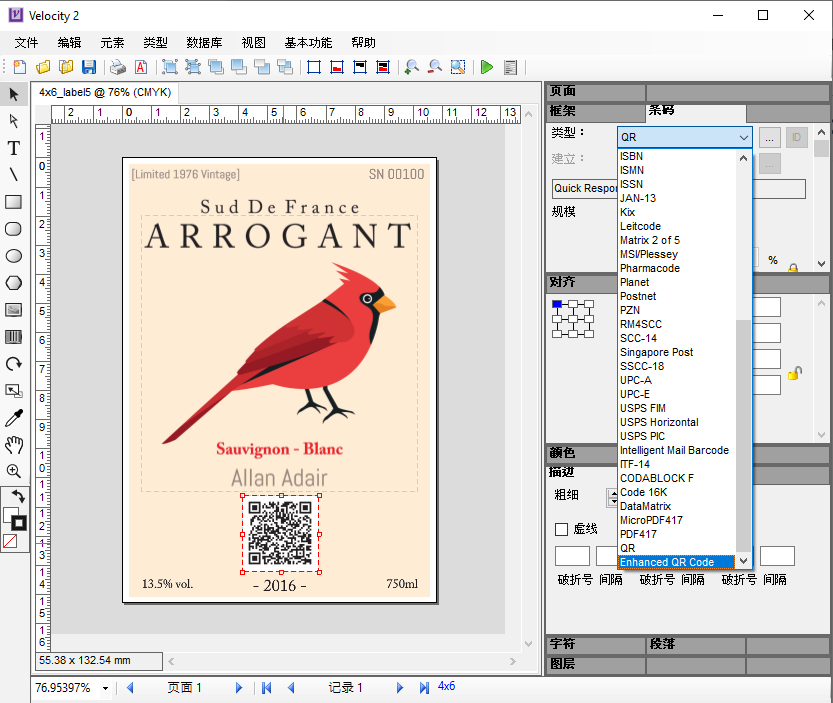The width and height of the screenshot is (833, 703).
Task: Select the Rotate tool
Action: 14,364
